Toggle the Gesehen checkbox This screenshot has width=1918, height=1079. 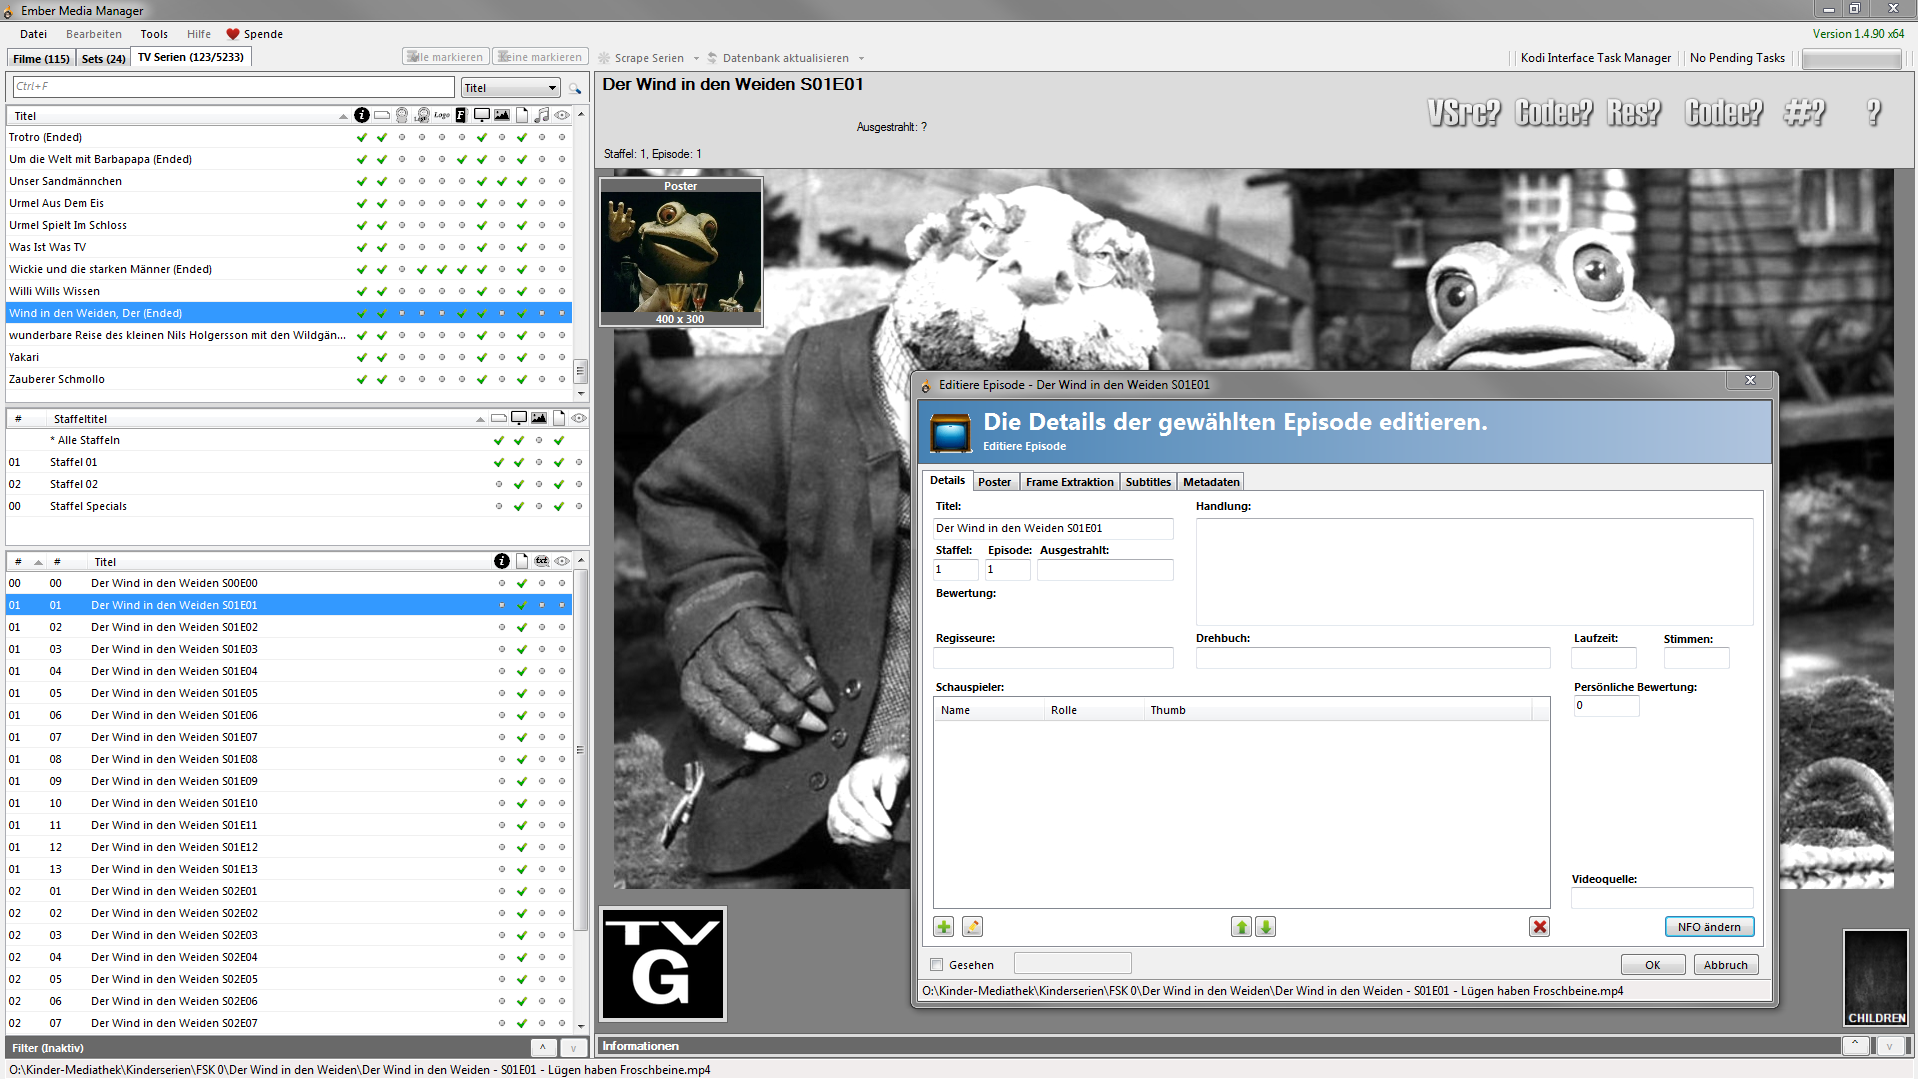937,965
